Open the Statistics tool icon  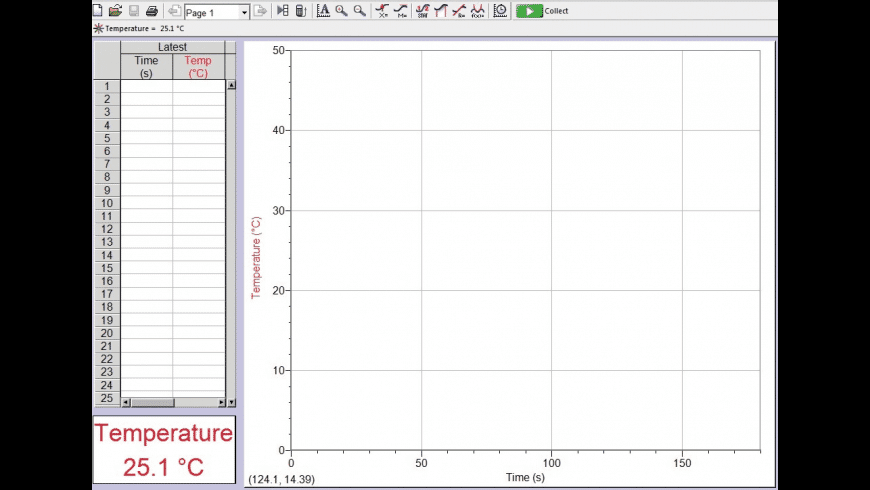(x=422, y=11)
